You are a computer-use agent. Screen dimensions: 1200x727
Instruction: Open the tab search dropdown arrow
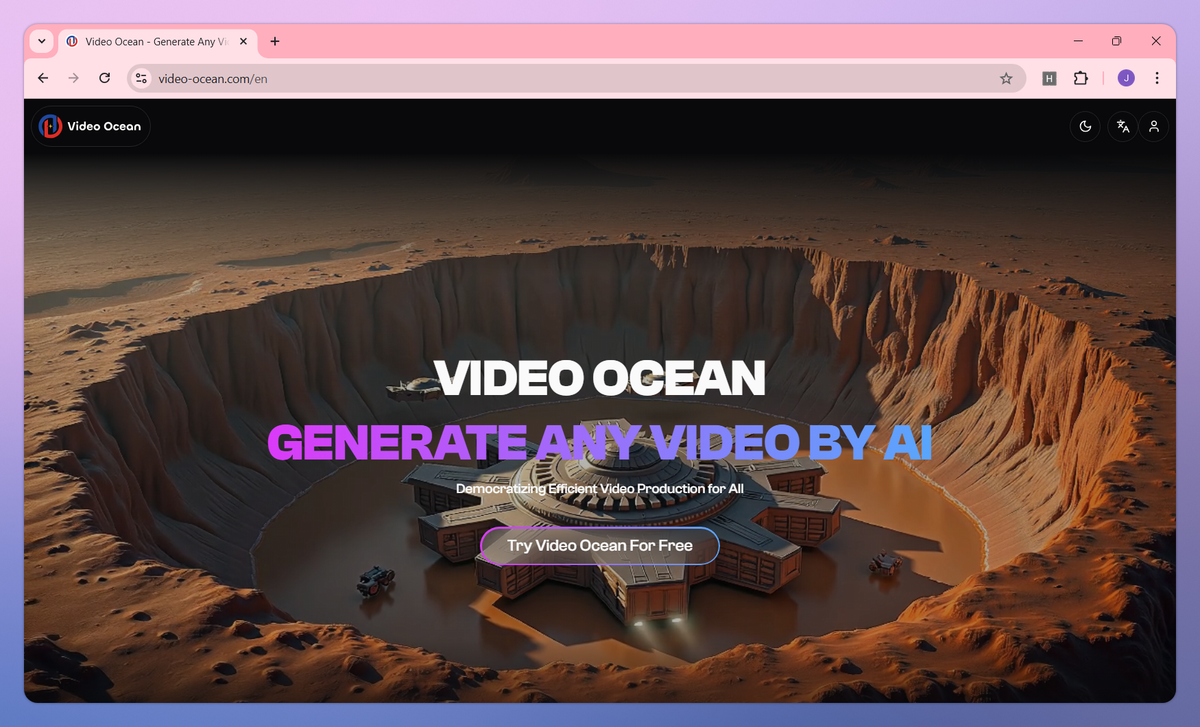tap(41, 41)
